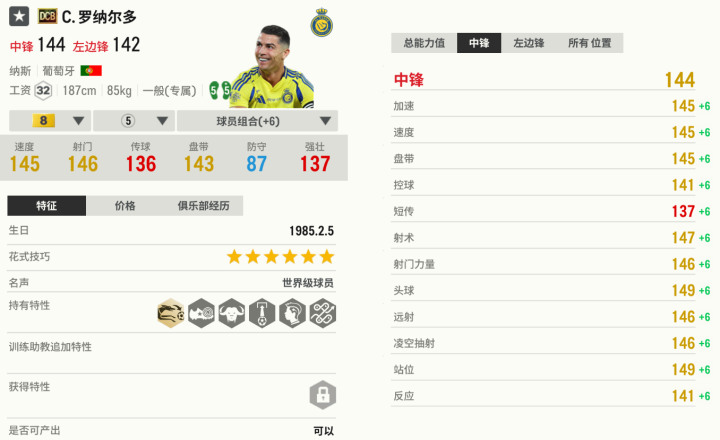This screenshot has height=440, width=720.
Task: Click the C. Ronaldo player portrait
Action: pos(272,67)
